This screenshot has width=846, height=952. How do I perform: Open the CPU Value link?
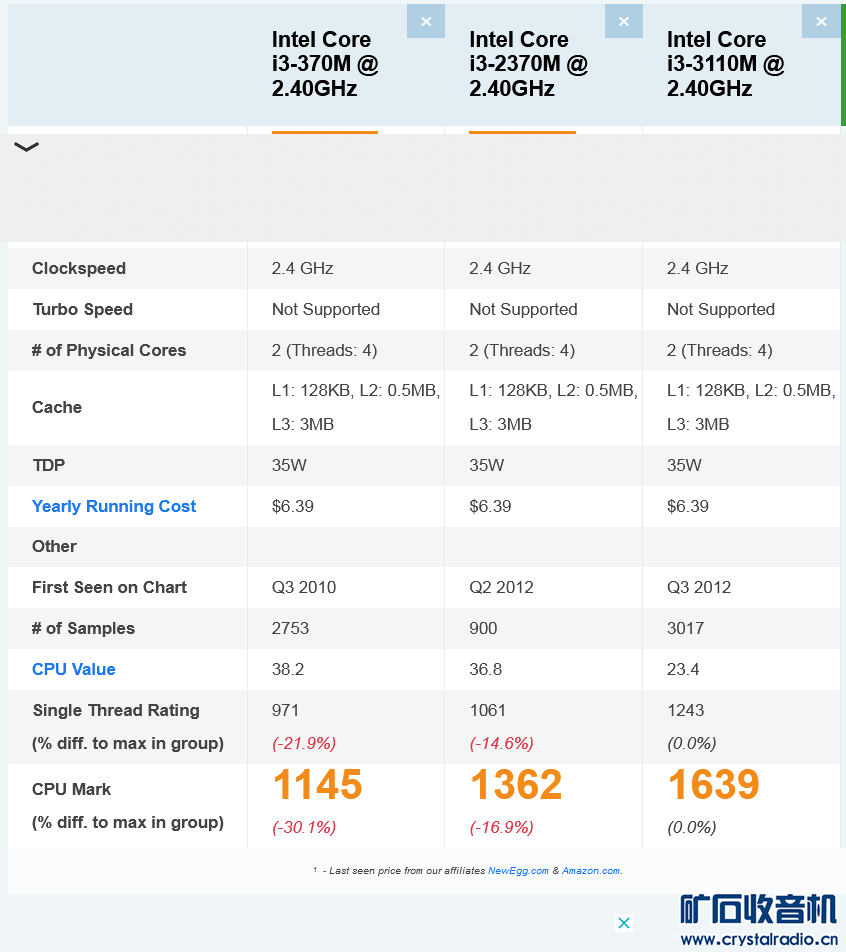(74, 669)
